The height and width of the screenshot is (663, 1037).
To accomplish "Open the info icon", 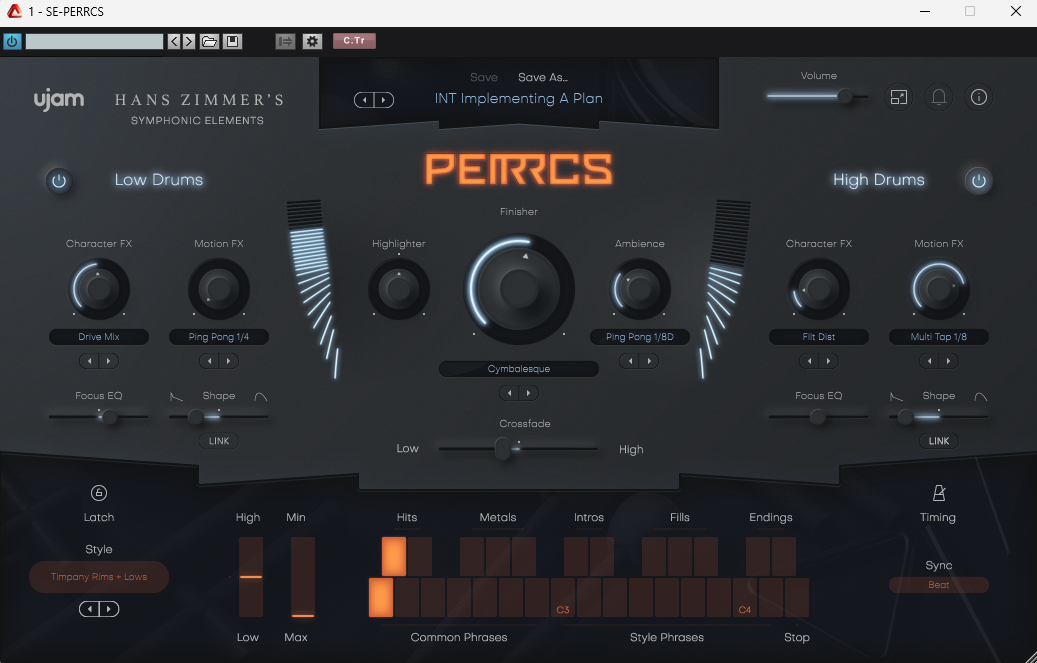I will [x=979, y=97].
